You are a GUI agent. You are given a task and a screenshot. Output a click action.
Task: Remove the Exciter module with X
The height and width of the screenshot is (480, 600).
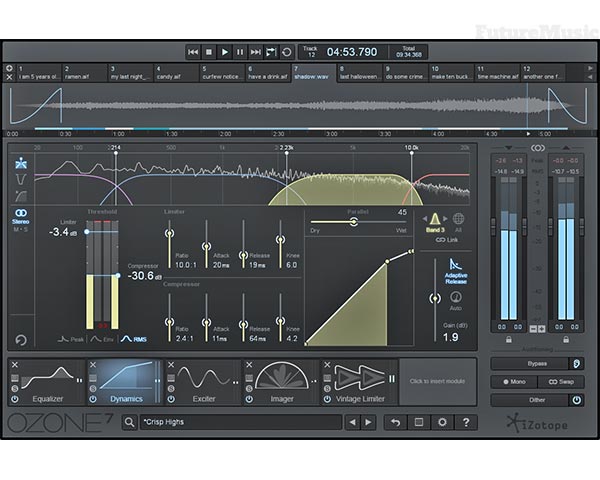click(x=171, y=364)
